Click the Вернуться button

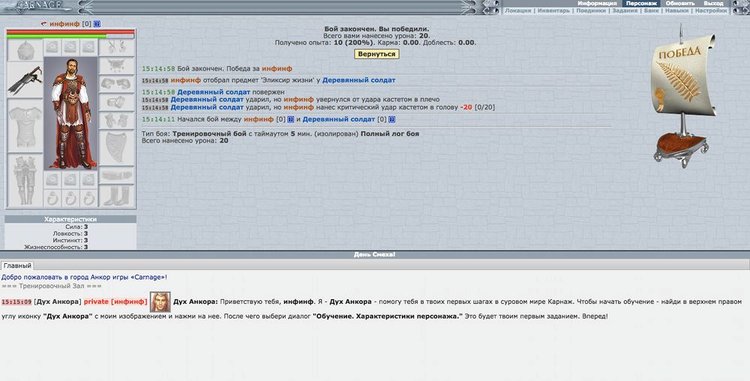click(376, 54)
